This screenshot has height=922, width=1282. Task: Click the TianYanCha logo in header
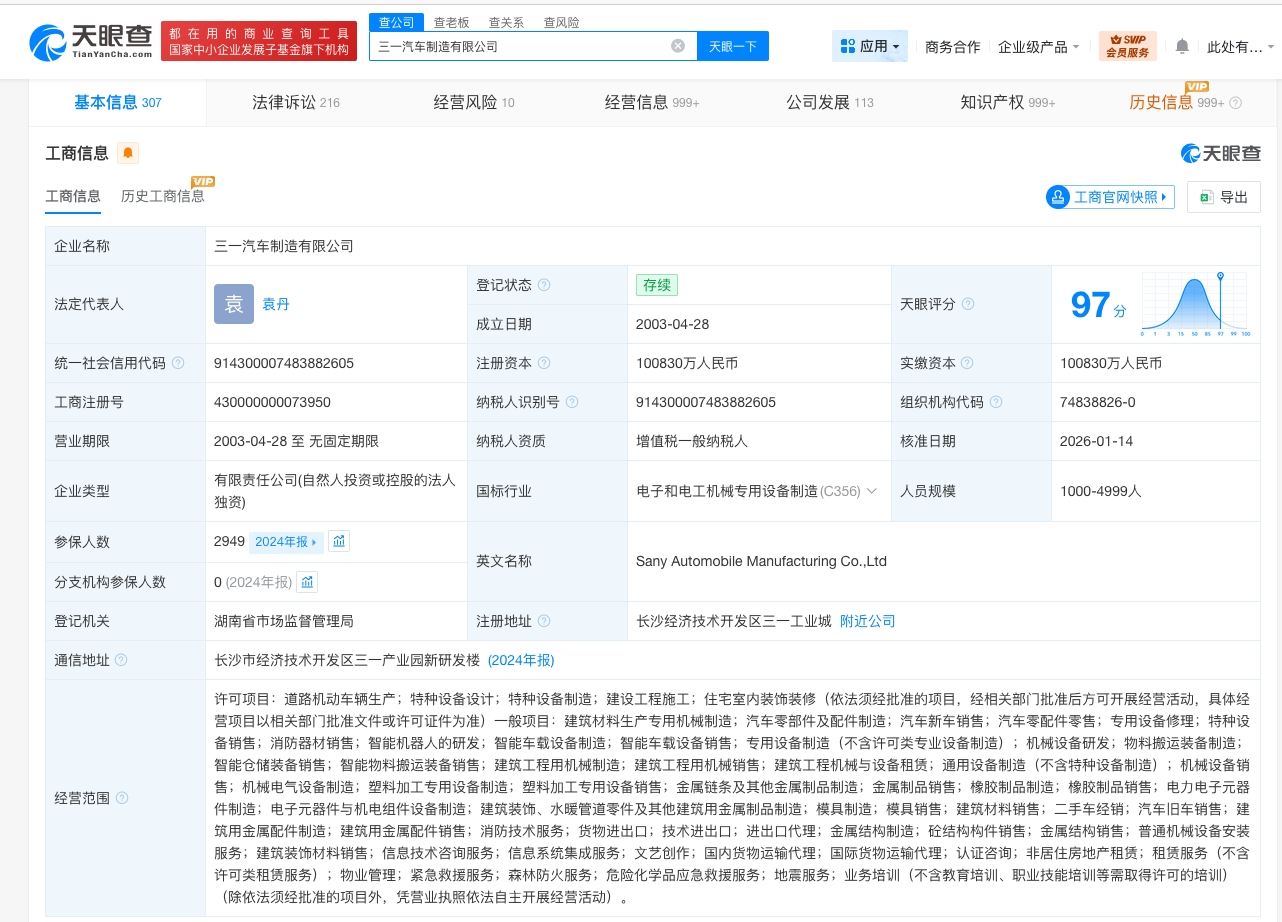tap(90, 42)
